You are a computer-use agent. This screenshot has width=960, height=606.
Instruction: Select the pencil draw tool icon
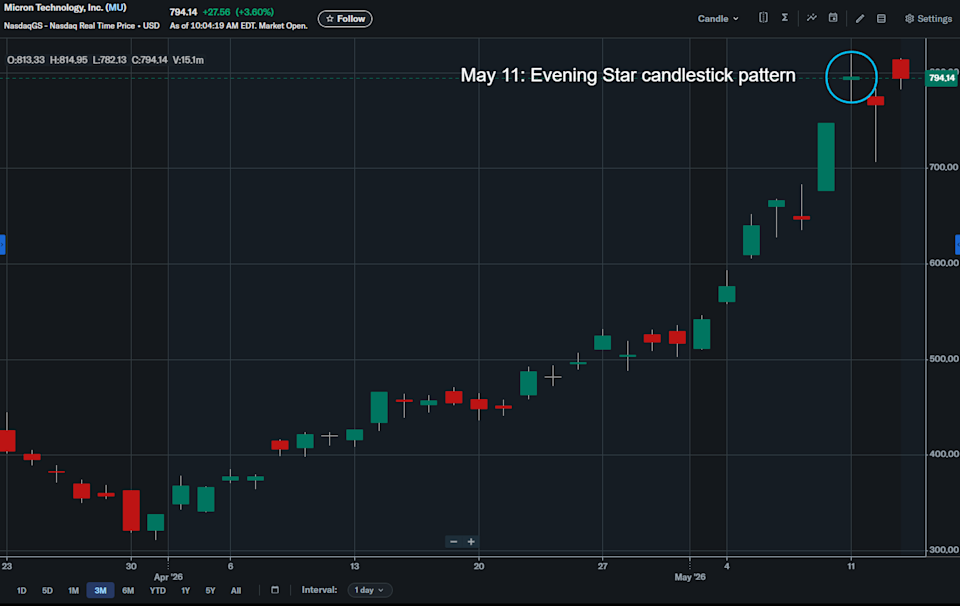point(860,19)
